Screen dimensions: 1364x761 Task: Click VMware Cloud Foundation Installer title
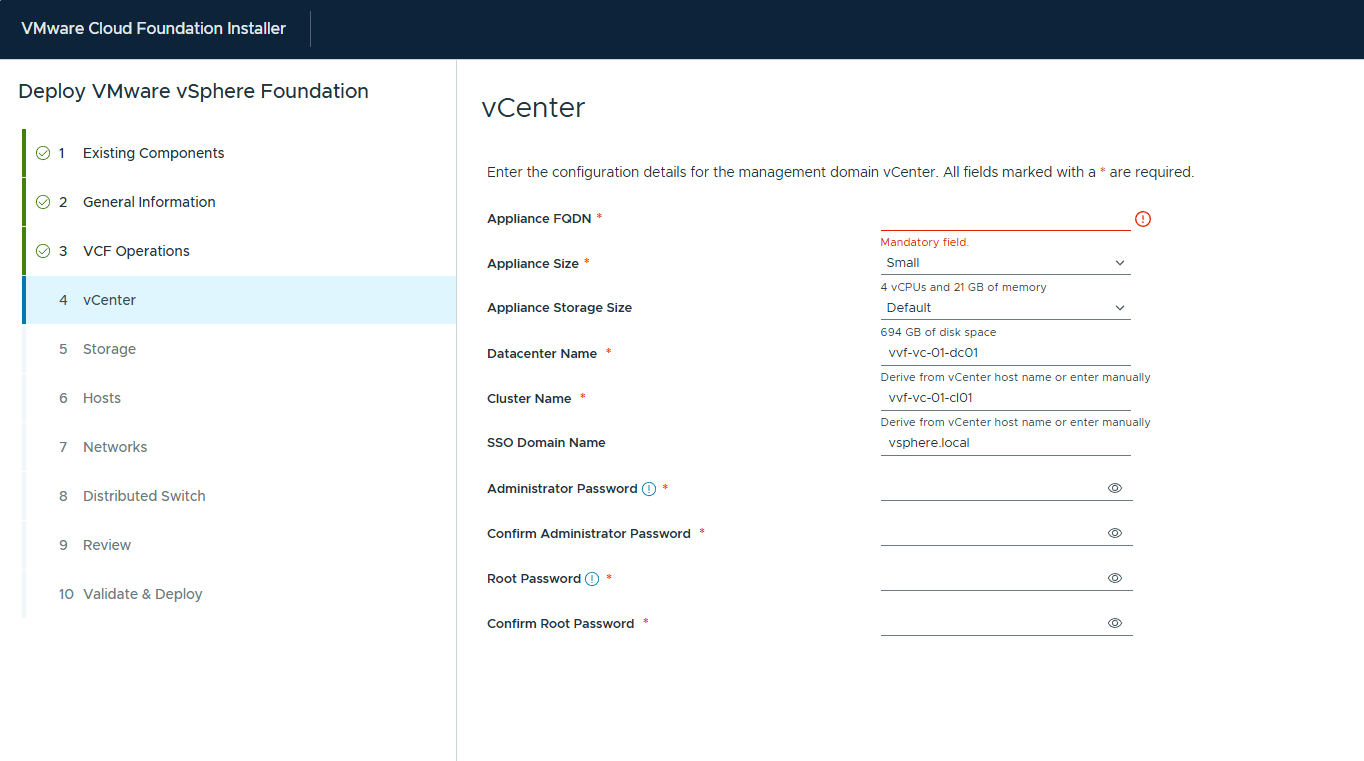pos(153,28)
